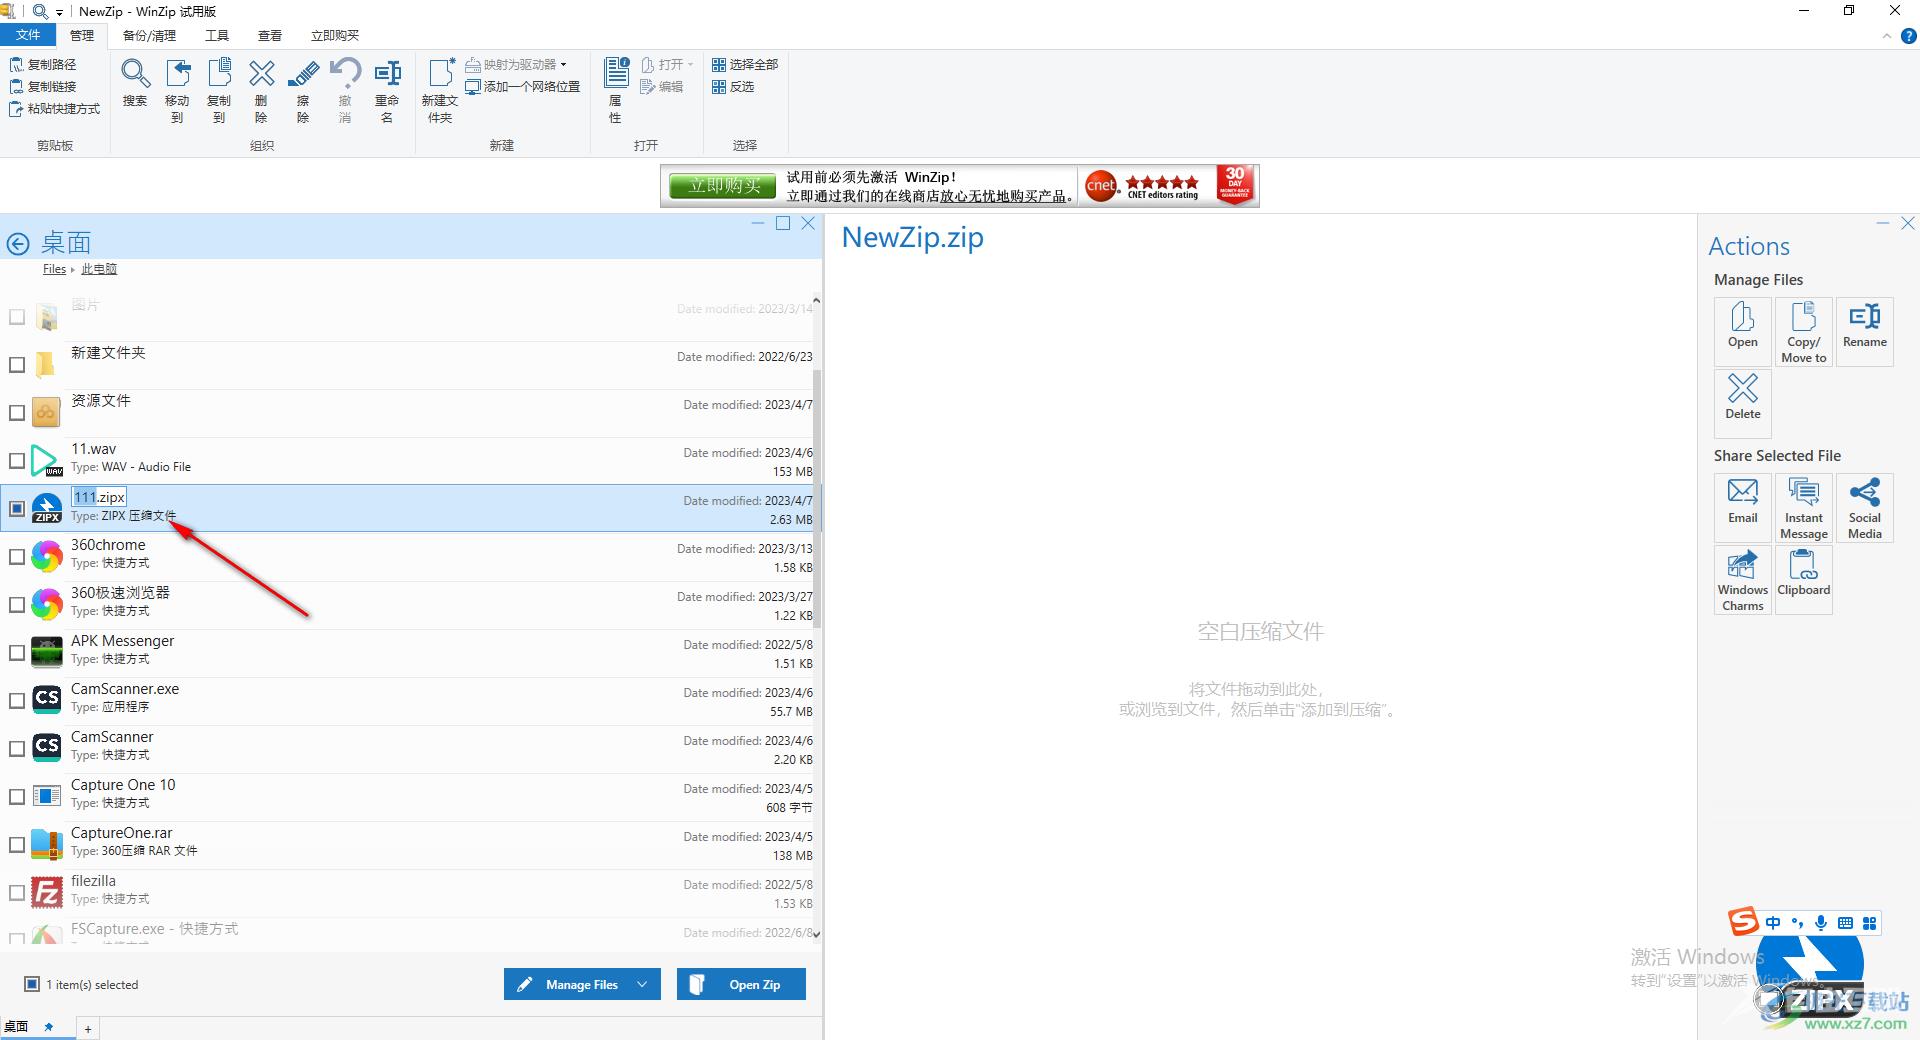Viewport: 1920px width, 1040px height.
Task: Check the 新建文件夹 checkbox
Action: point(17,365)
